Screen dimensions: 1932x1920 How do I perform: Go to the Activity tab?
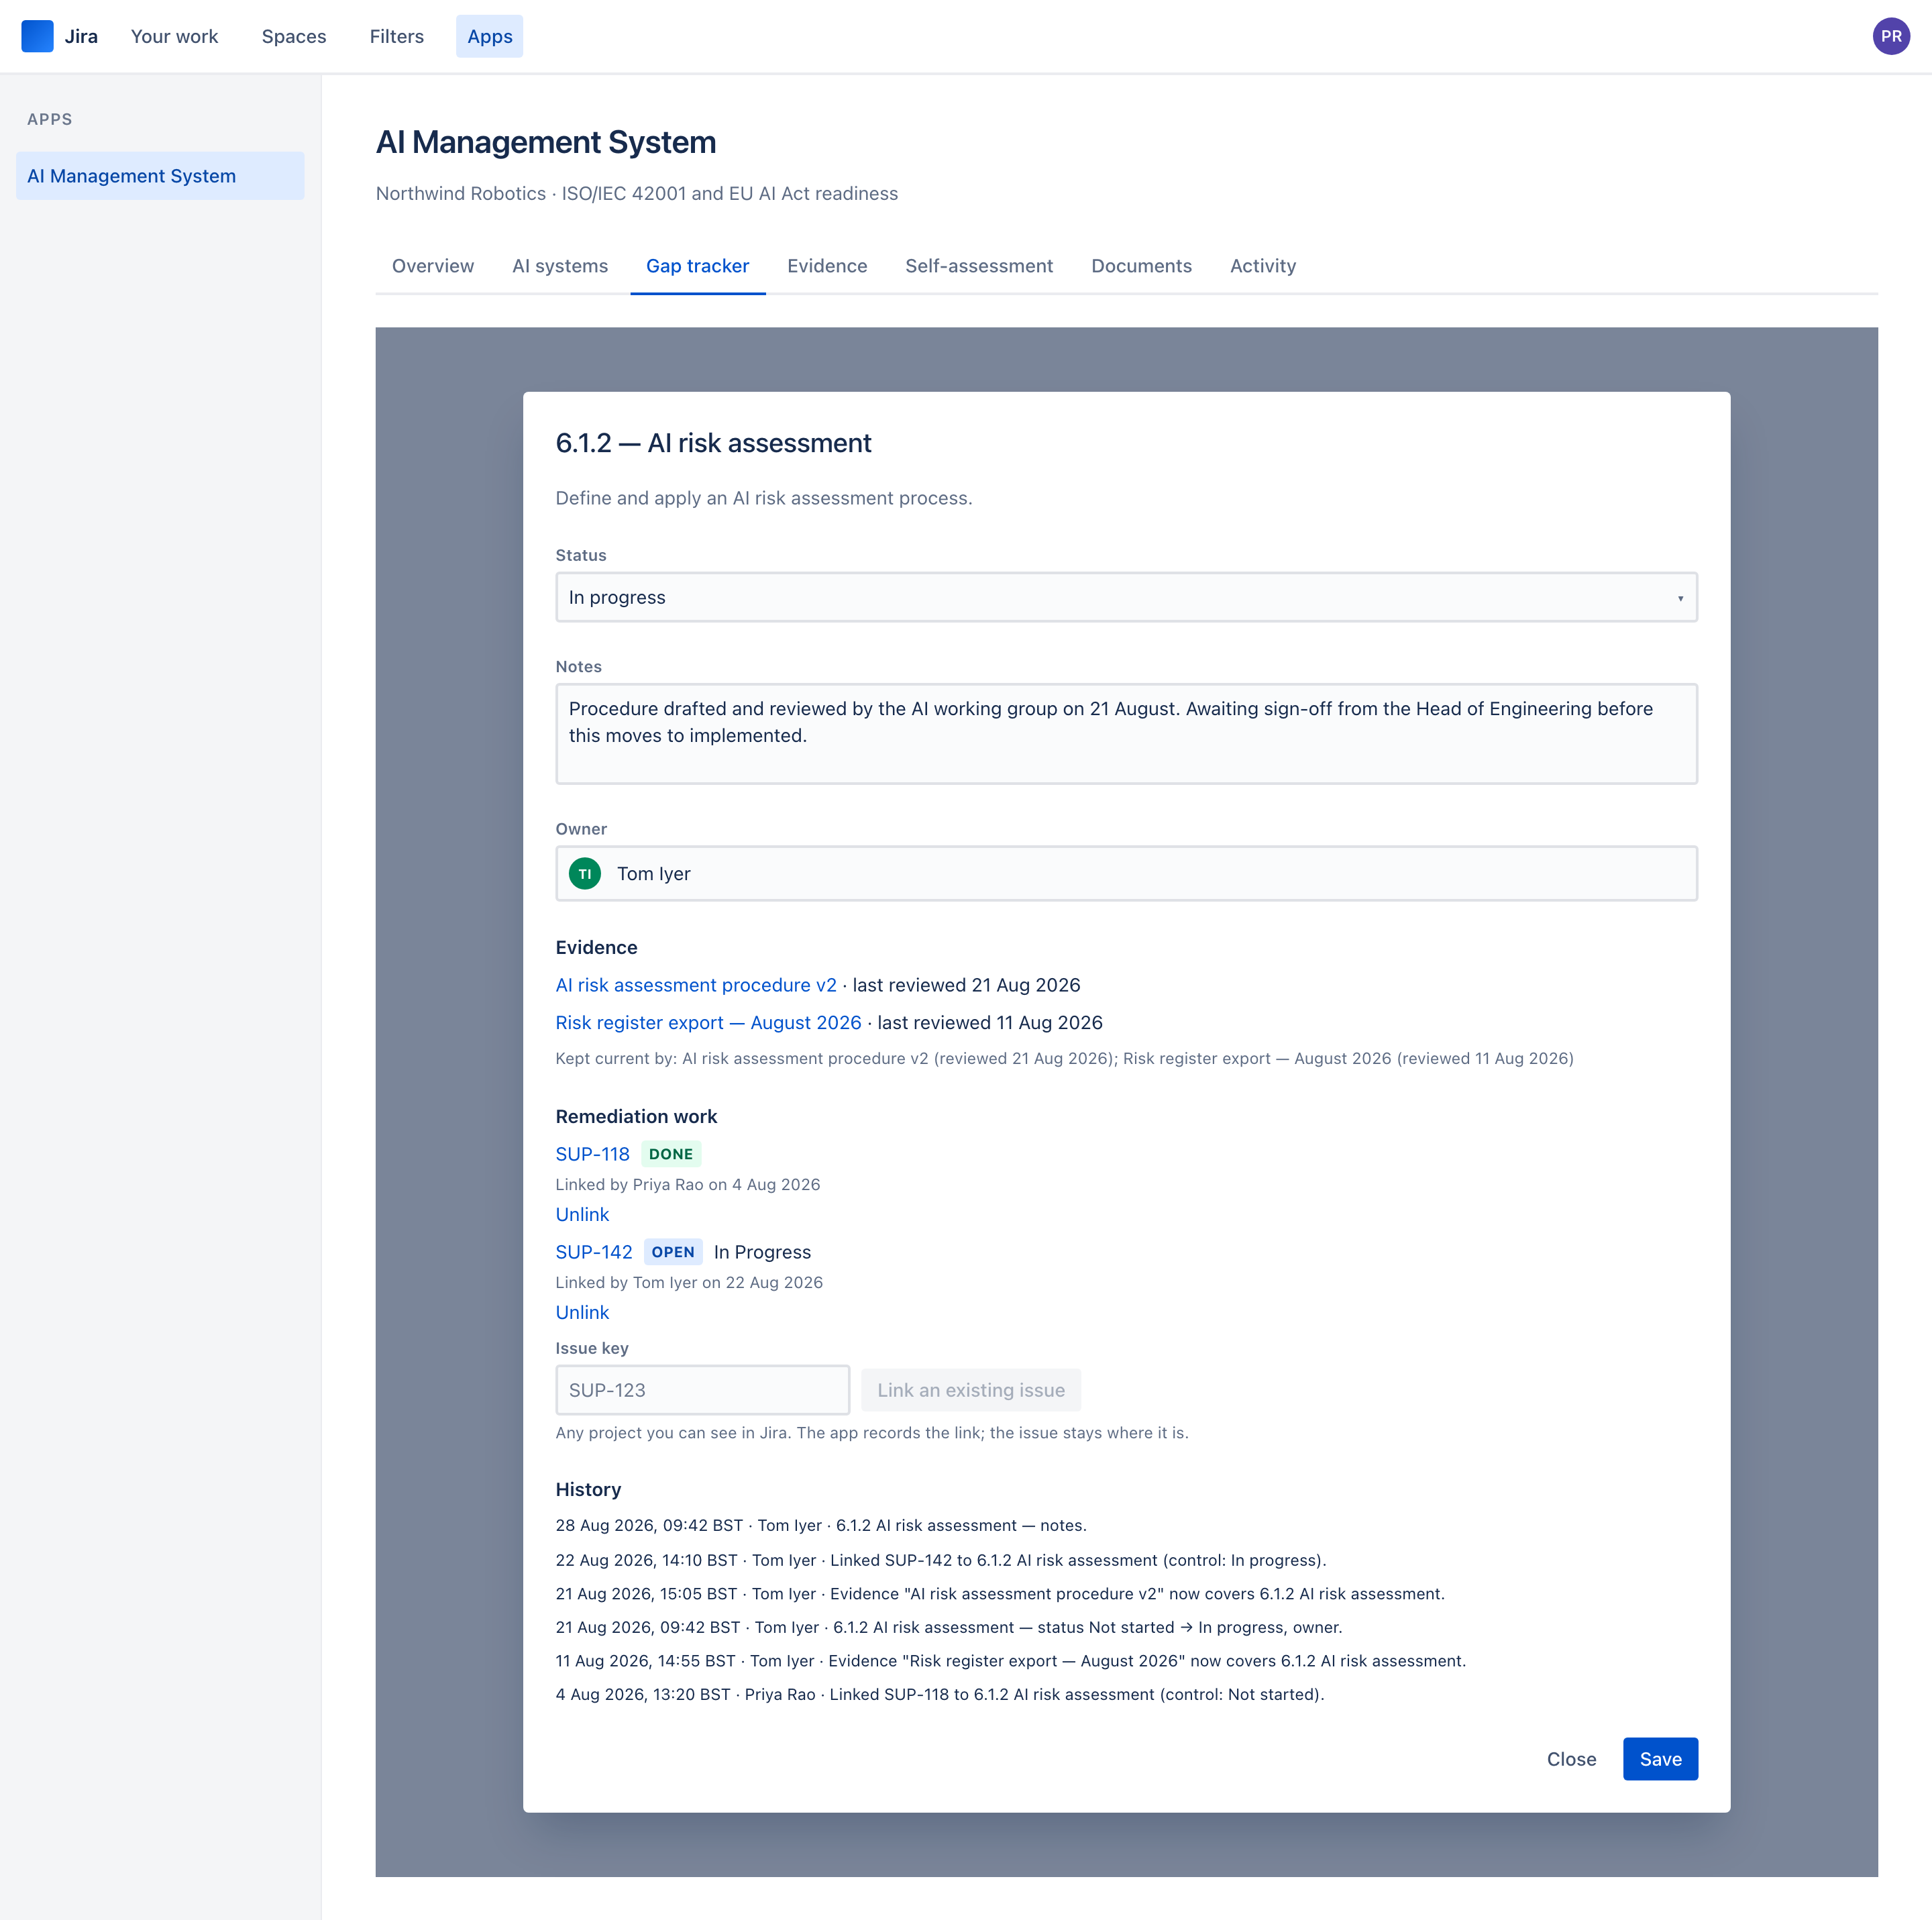click(1263, 266)
